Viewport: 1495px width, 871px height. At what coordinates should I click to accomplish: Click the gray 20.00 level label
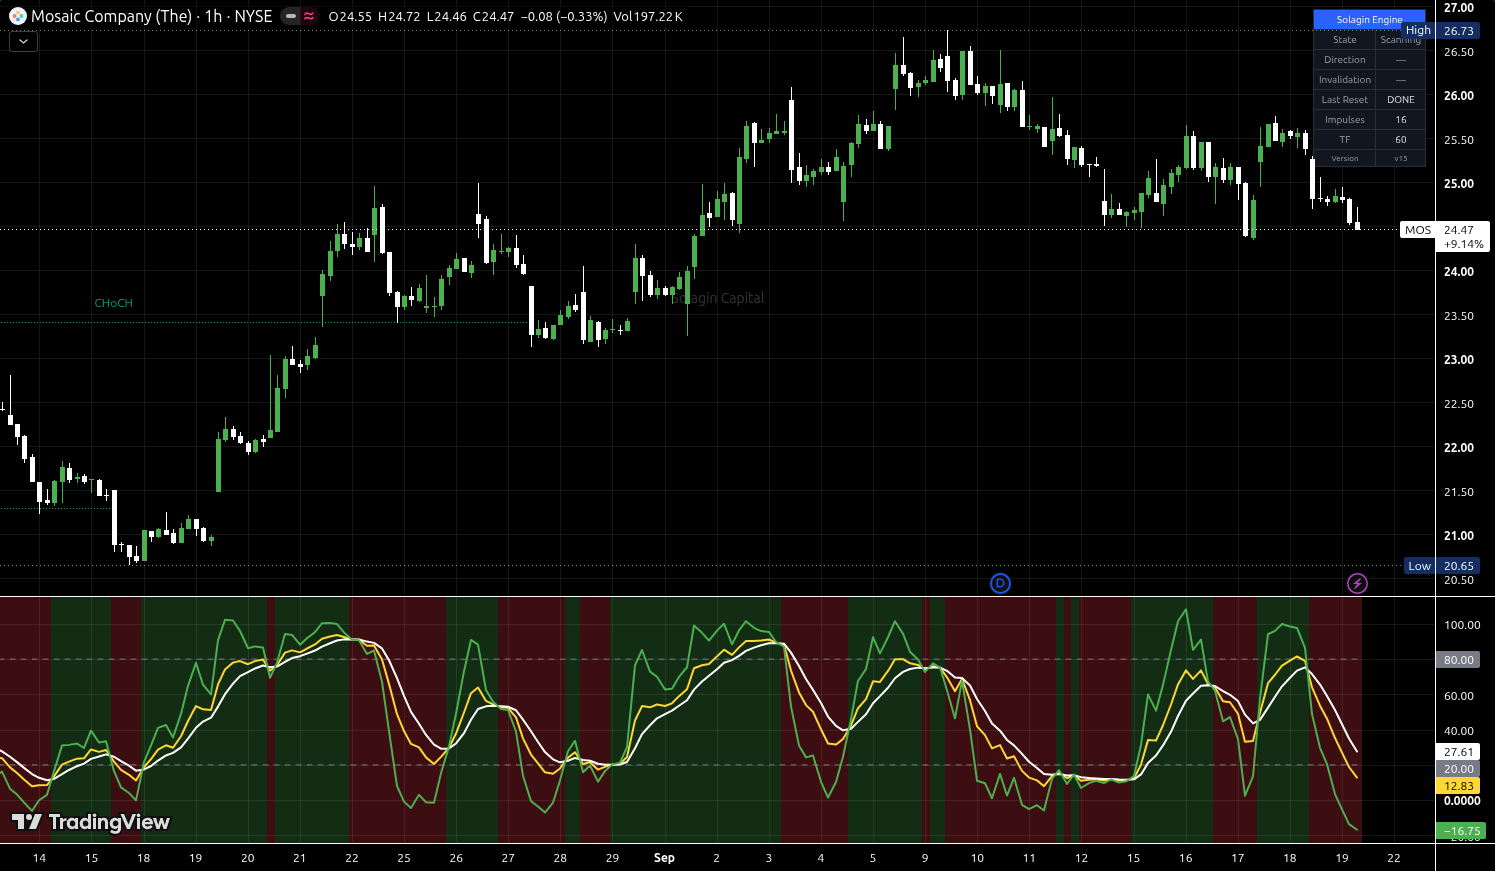(x=1459, y=769)
